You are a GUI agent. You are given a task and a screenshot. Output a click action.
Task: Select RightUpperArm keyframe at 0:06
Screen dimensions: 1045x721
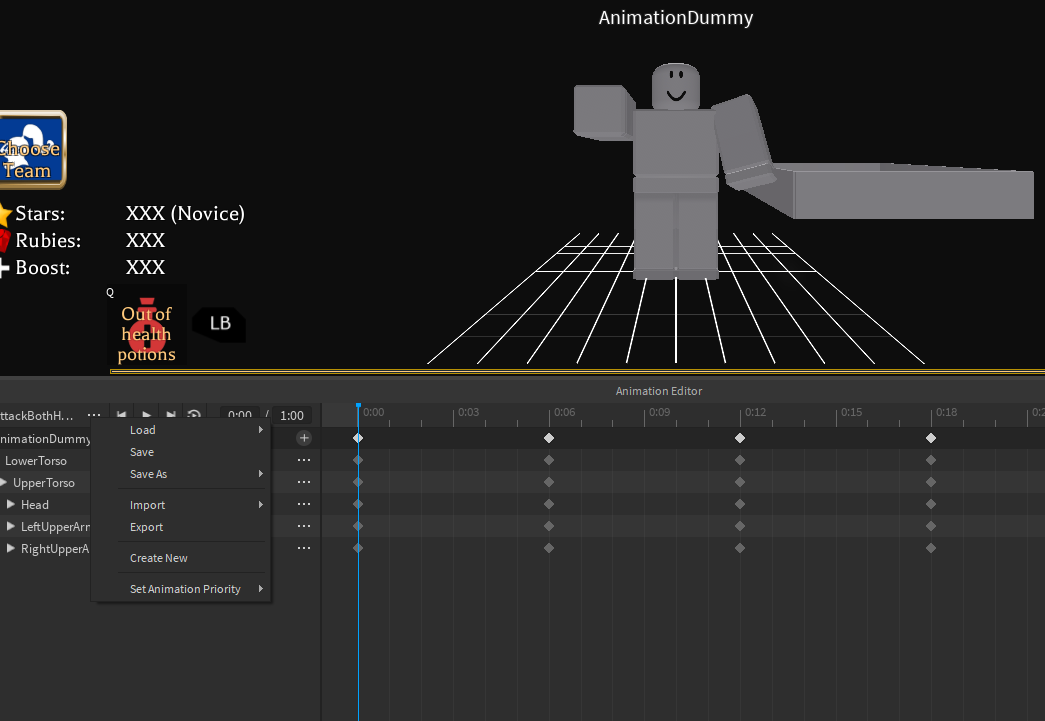[549, 548]
